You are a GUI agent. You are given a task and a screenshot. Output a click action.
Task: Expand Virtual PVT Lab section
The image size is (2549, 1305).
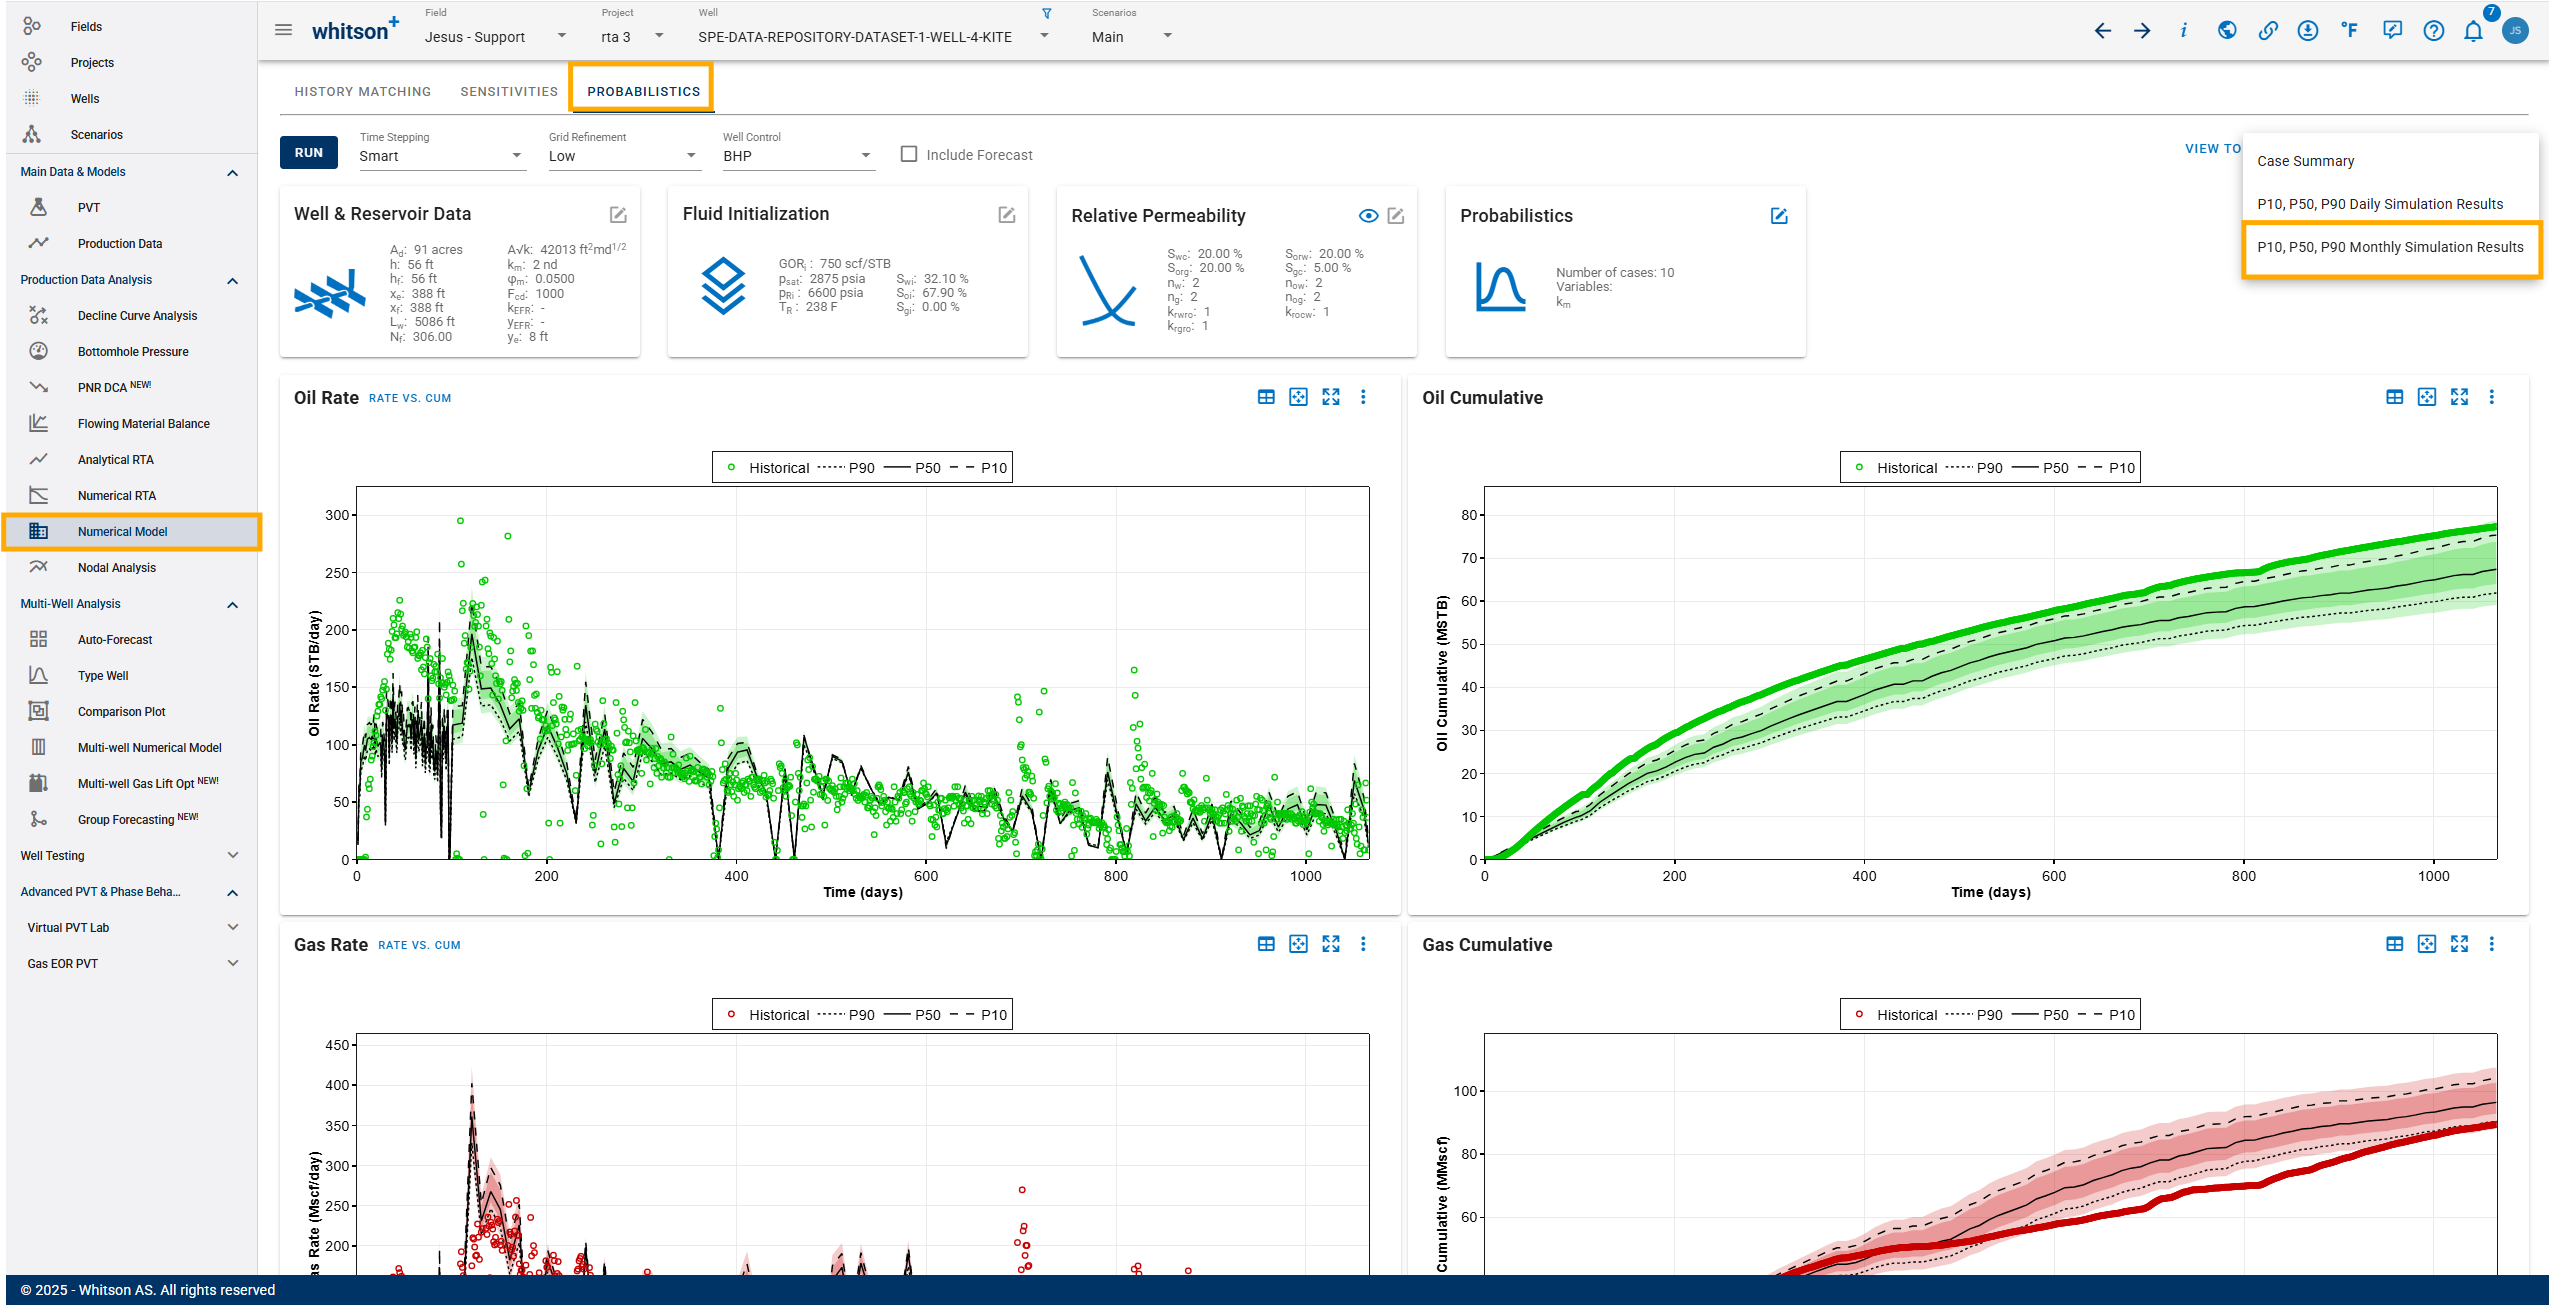coord(232,928)
